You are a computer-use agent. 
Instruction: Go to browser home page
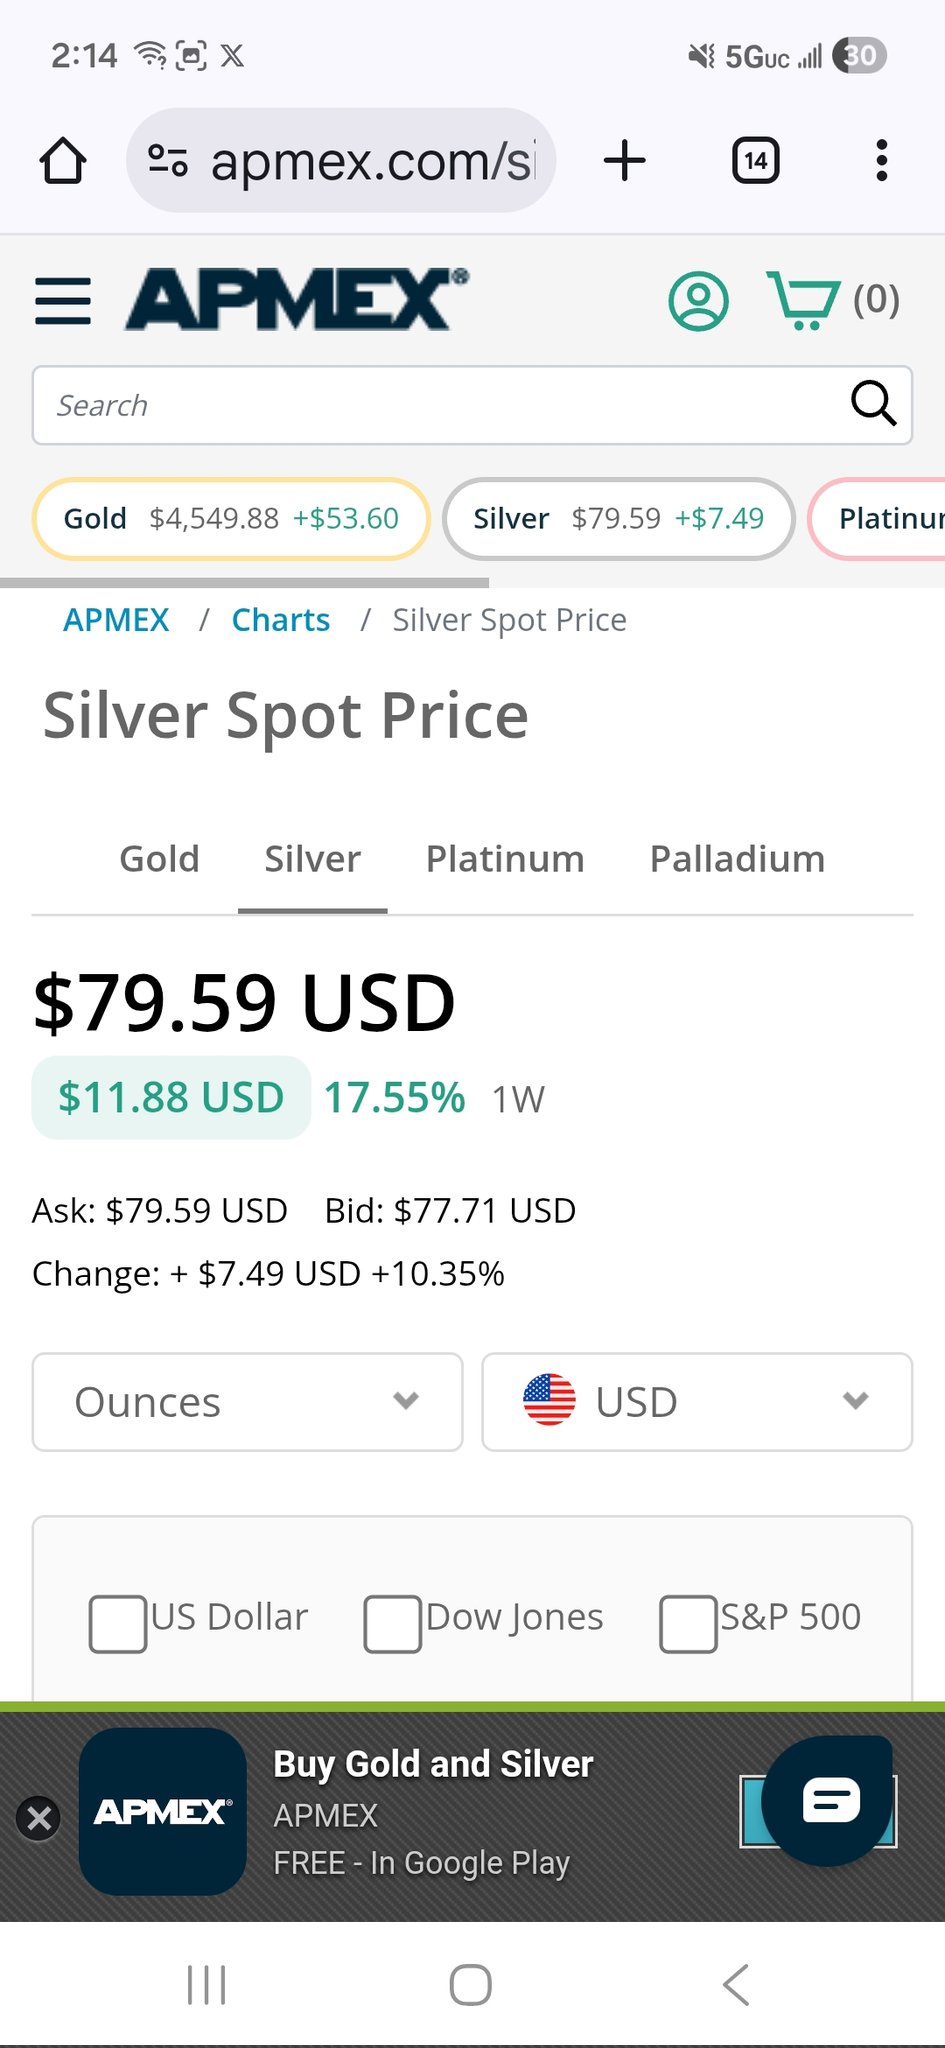click(x=63, y=161)
